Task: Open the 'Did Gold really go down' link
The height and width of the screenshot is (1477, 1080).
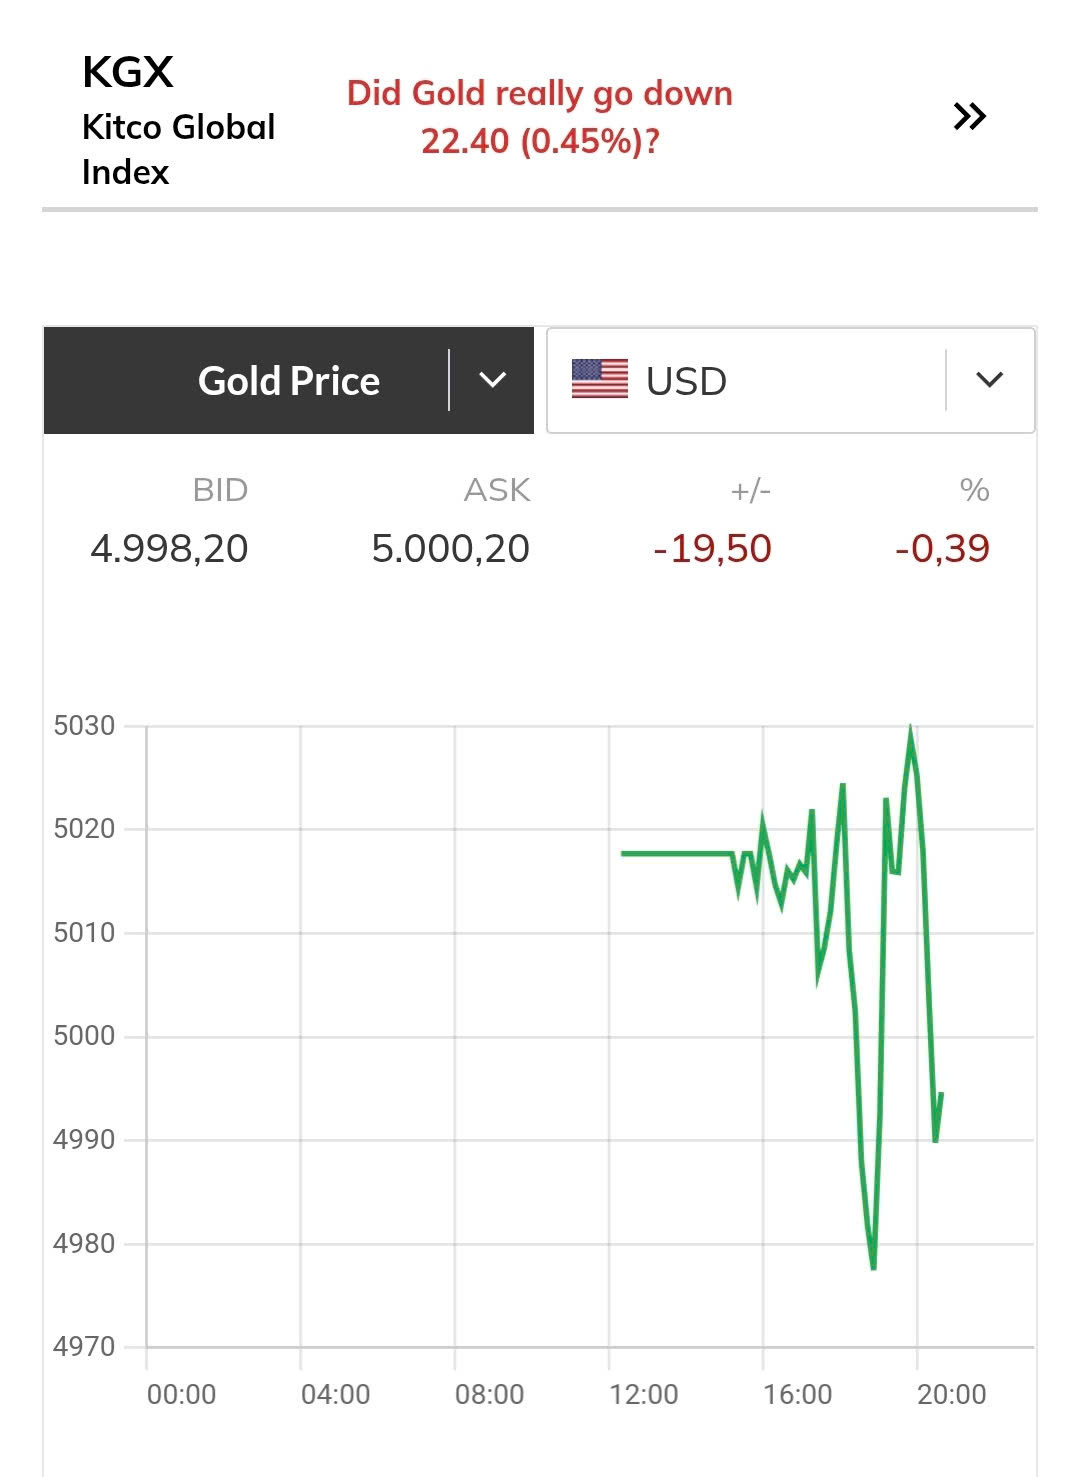Action: (540, 117)
